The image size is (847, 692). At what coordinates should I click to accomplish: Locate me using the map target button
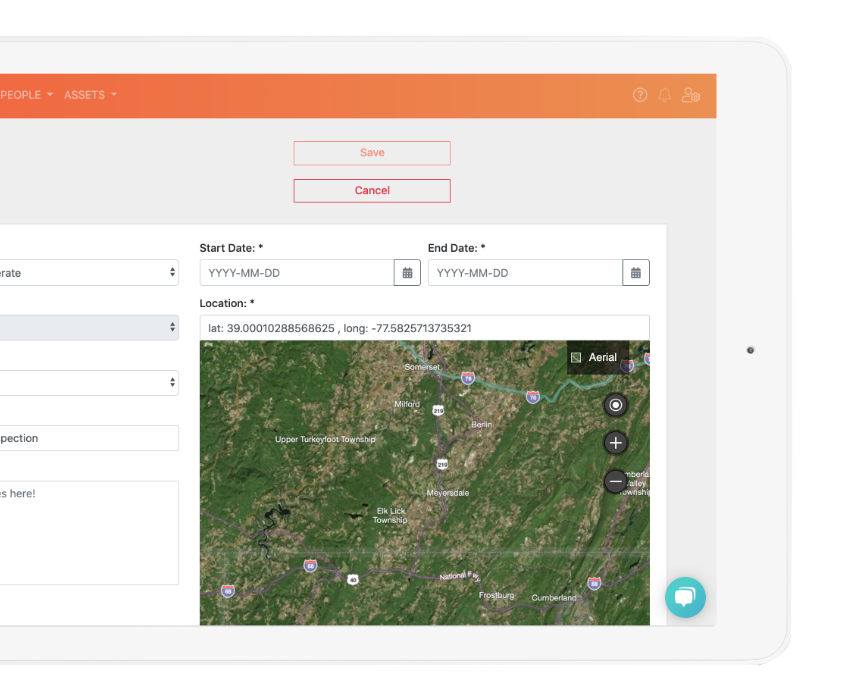(615, 405)
